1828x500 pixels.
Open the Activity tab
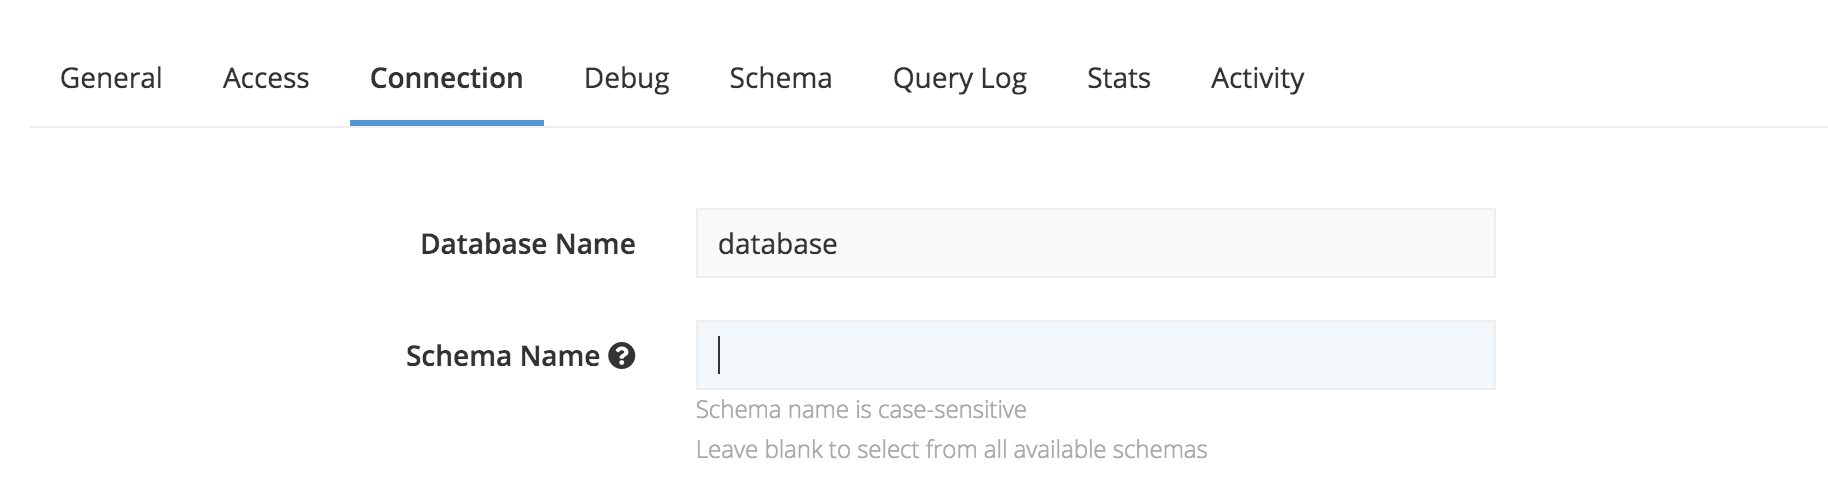tap(1258, 79)
